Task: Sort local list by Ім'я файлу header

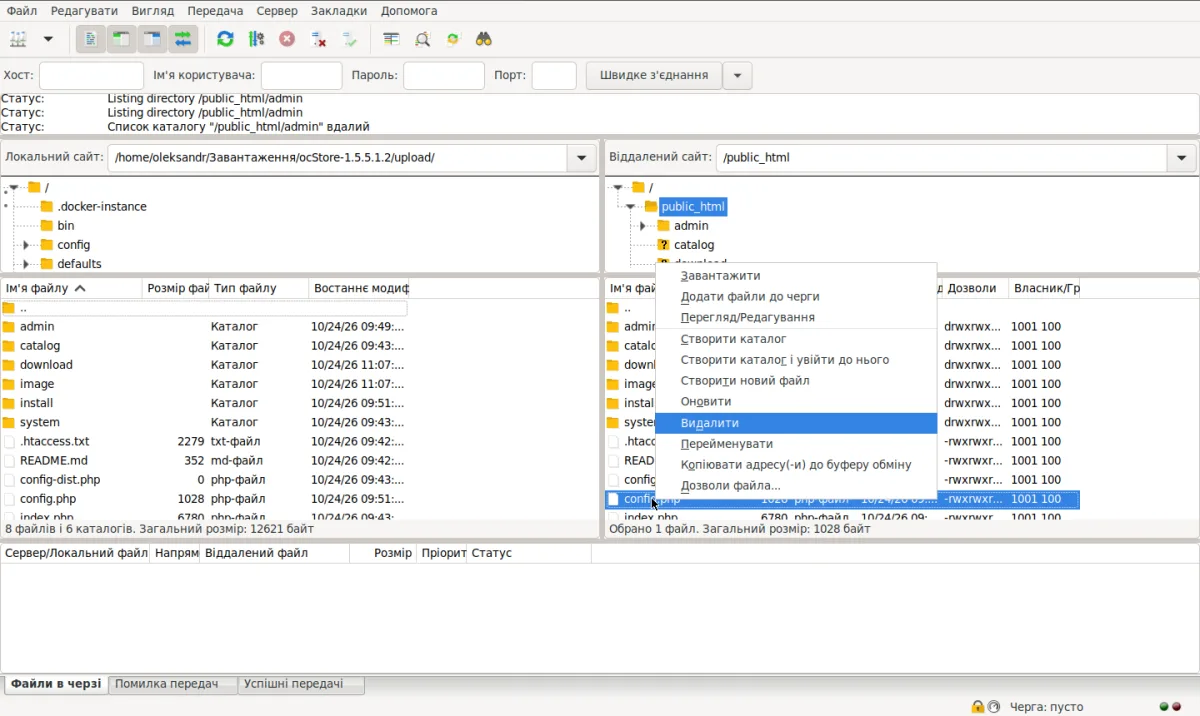Action: (71, 288)
